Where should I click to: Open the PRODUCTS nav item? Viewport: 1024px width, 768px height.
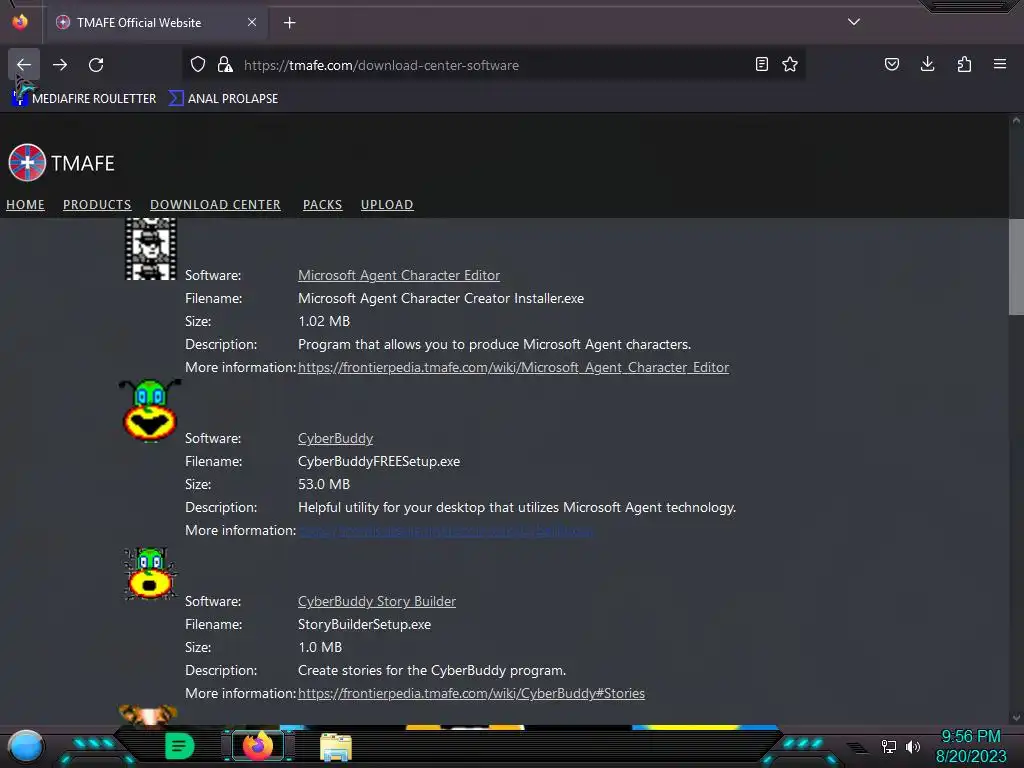(x=97, y=205)
